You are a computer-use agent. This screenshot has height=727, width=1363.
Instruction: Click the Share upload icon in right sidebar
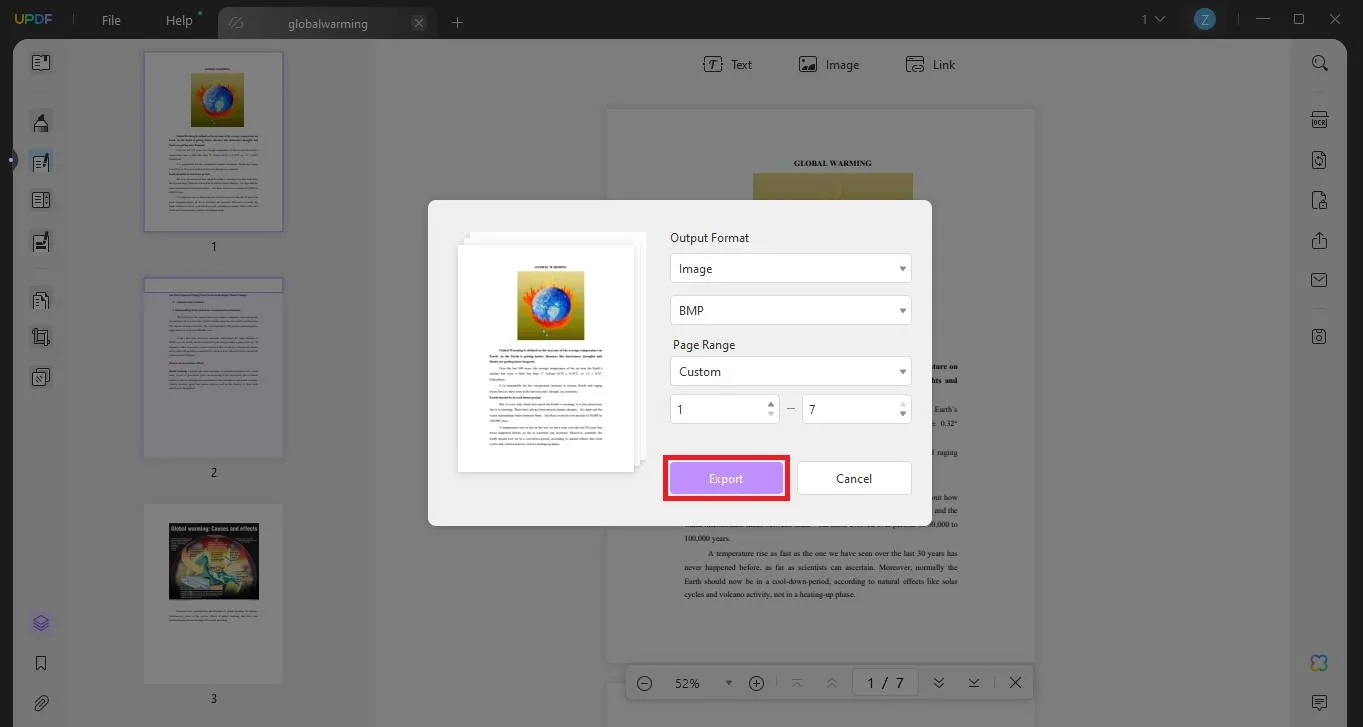1320,240
